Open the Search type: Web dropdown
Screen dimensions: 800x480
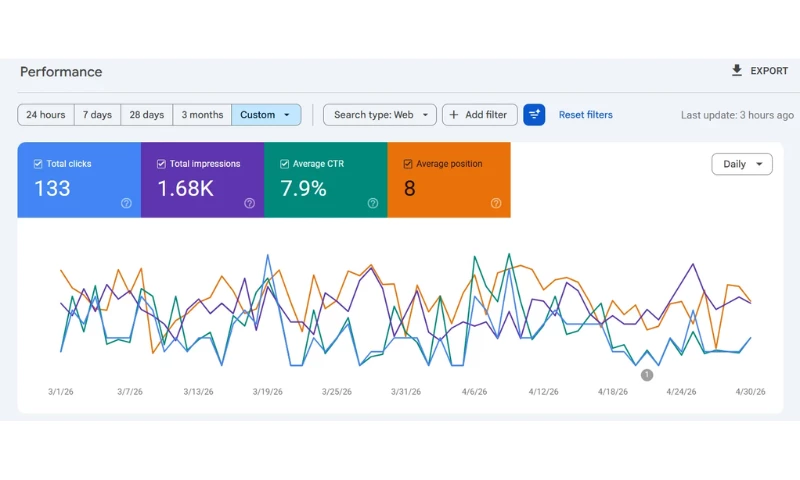click(x=380, y=115)
